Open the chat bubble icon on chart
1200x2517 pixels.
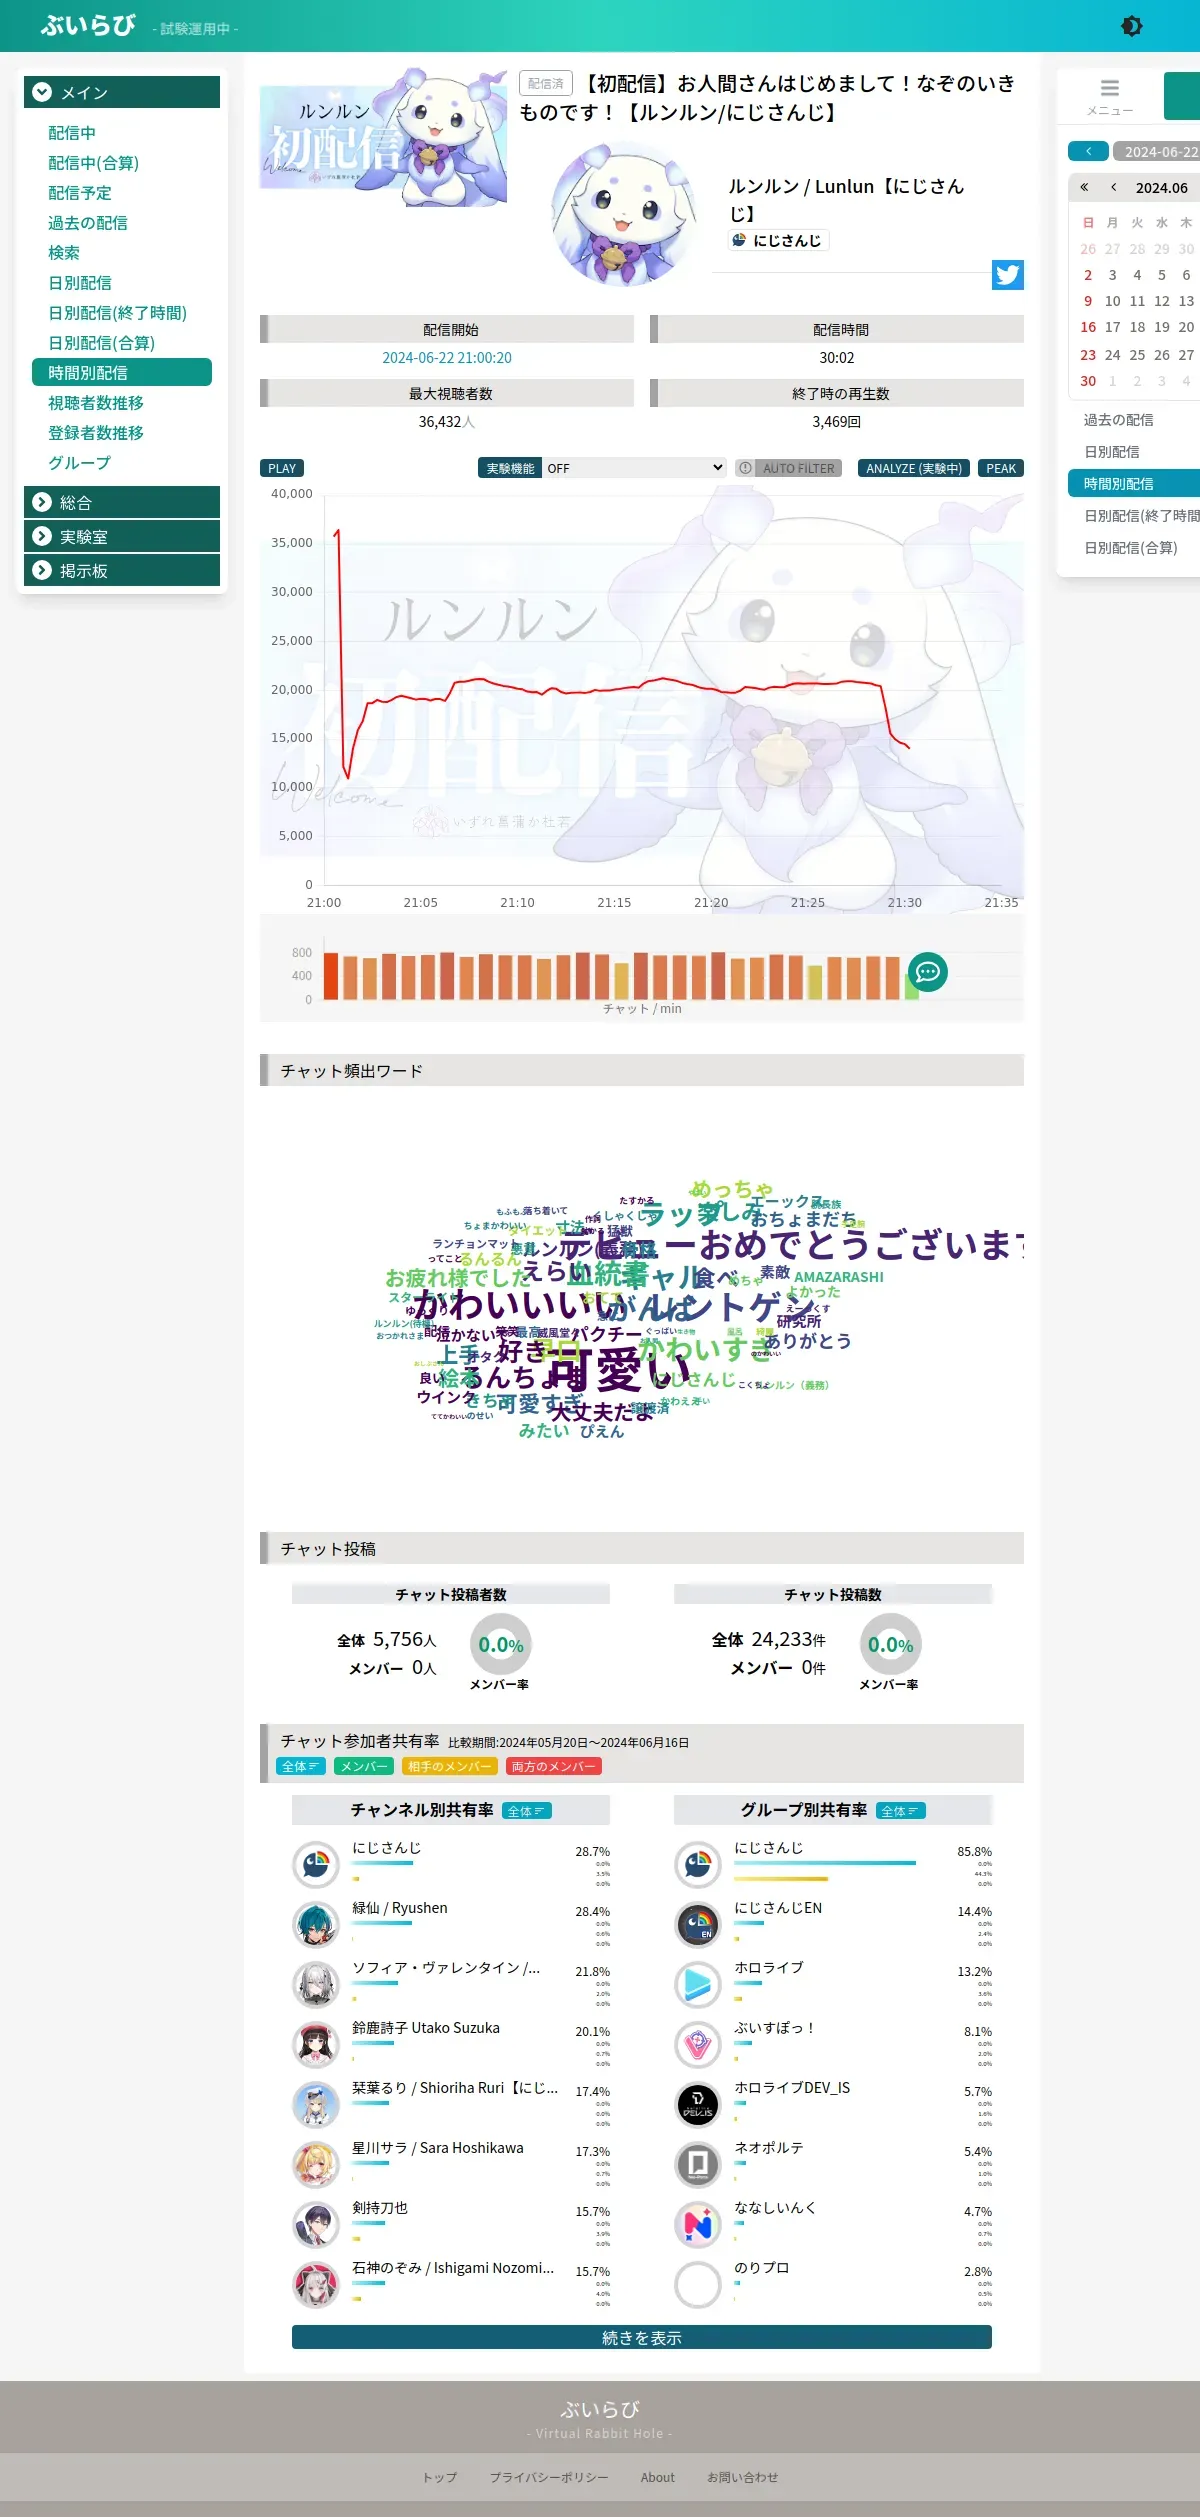click(x=927, y=971)
